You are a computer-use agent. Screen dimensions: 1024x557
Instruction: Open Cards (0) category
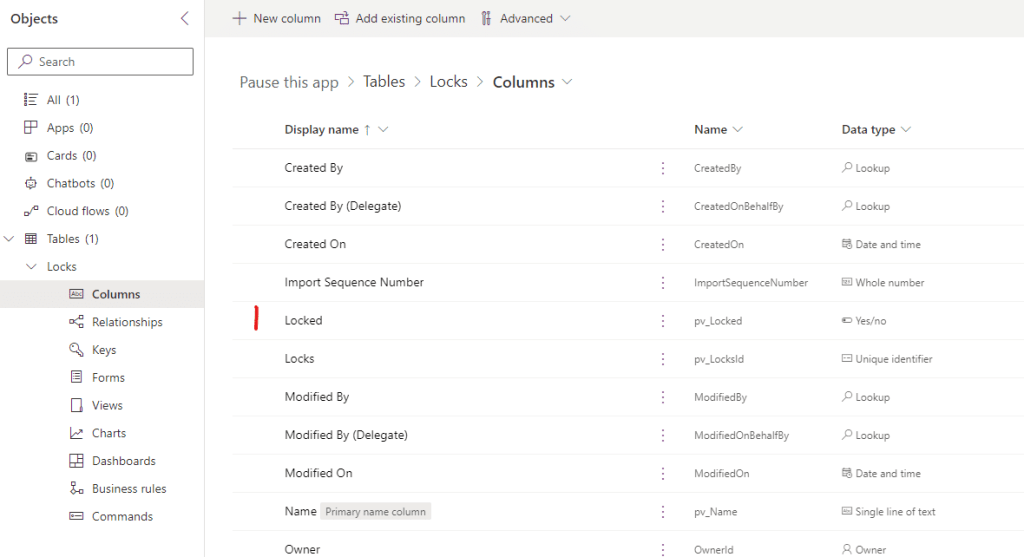pos(59,155)
